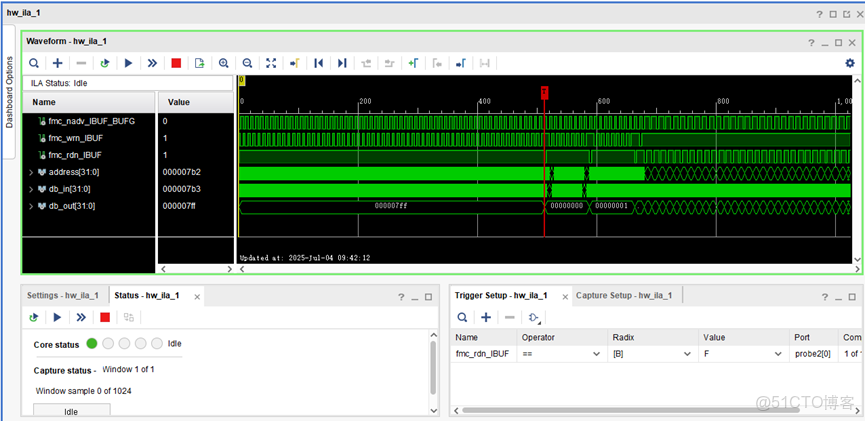This screenshot has height=421, width=865.
Task: Click the Trigger Setup panel help question mark
Action: click(x=824, y=297)
